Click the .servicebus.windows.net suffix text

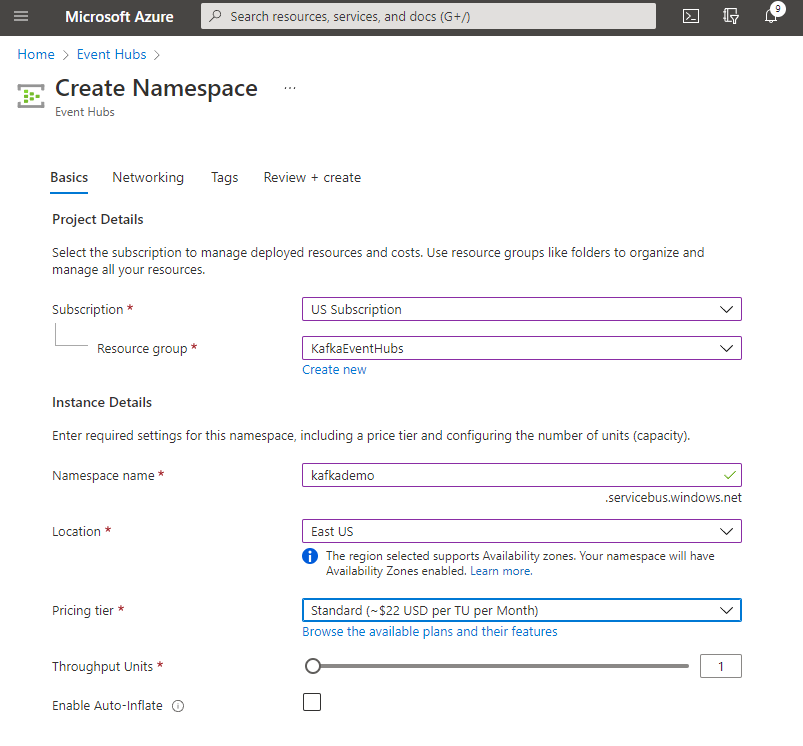coord(673,498)
